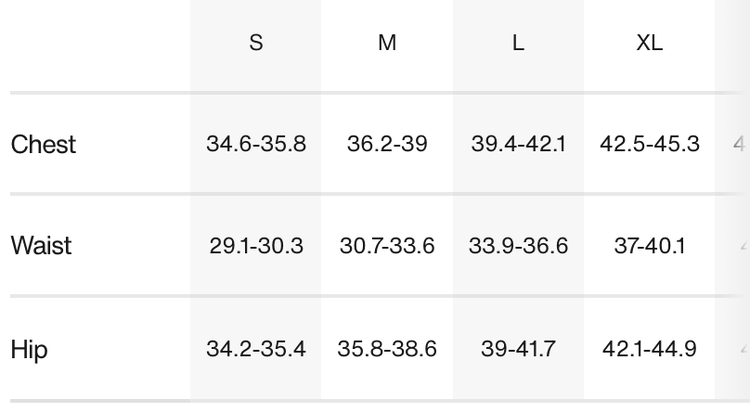This screenshot has height=412, width=750.
Task: Click the L size column header
Action: coord(518,44)
